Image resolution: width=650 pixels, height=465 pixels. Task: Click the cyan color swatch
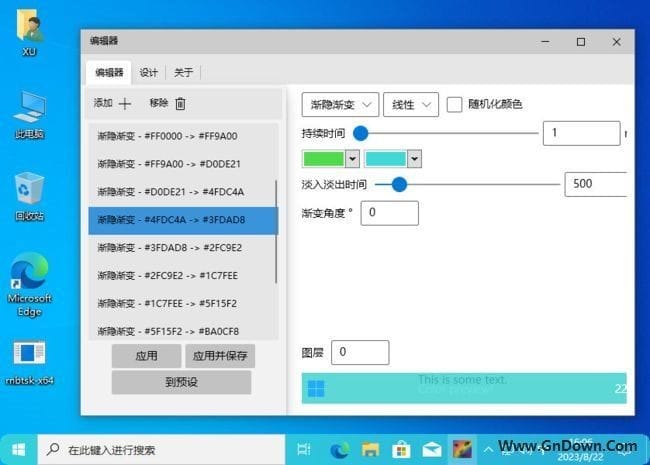click(x=386, y=159)
